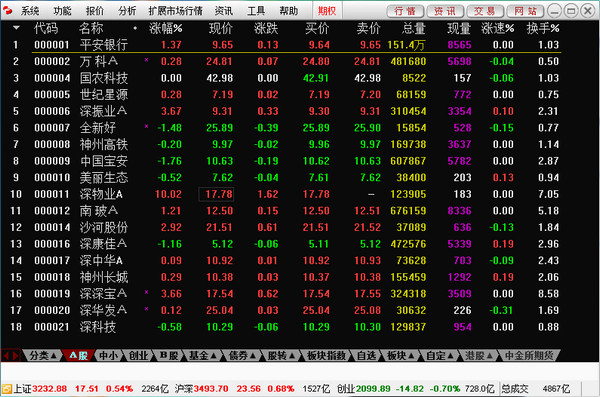Click the 网站 button
The height and width of the screenshot is (397, 600).
525,11
